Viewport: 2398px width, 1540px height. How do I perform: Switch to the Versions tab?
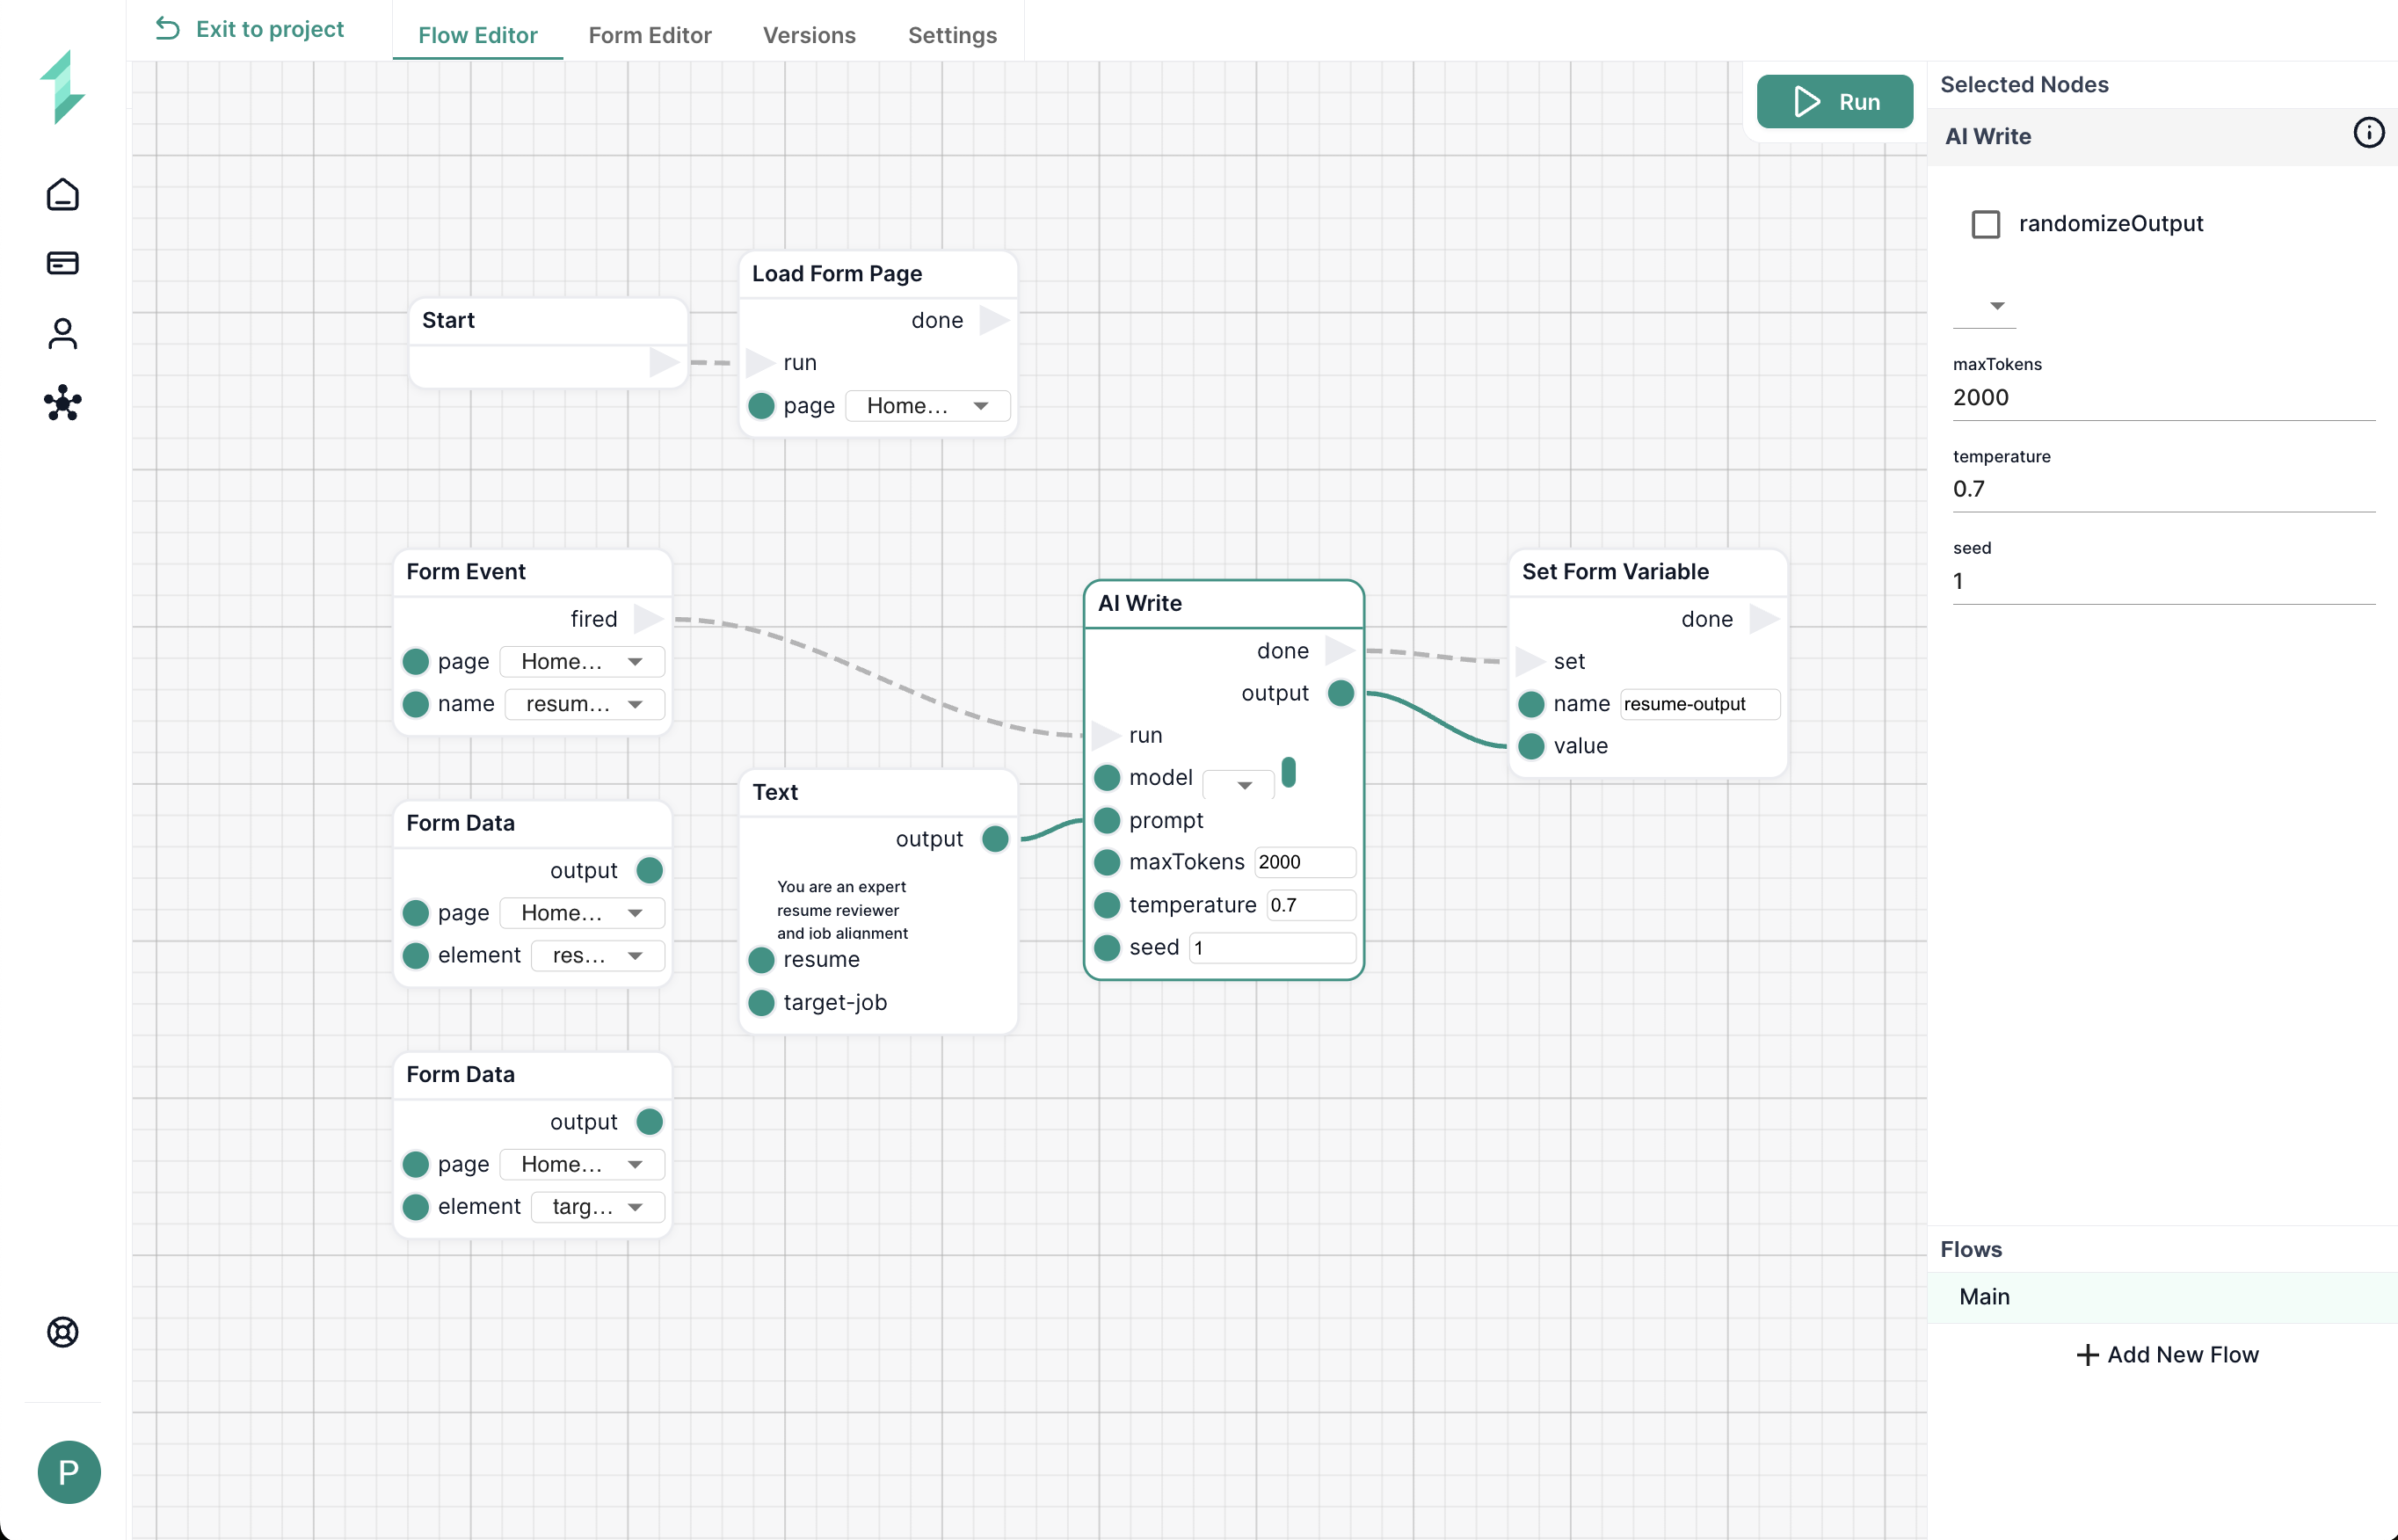point(809,35)
